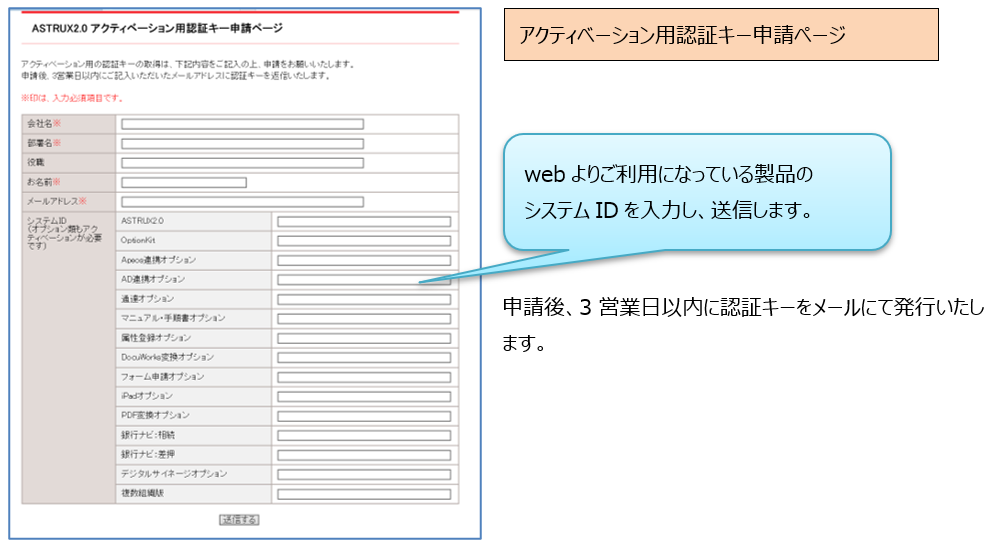Click the 複数組織版 label
Viewport: 994px width, 547px height.
pyautogui.click(x=142, y=492)
